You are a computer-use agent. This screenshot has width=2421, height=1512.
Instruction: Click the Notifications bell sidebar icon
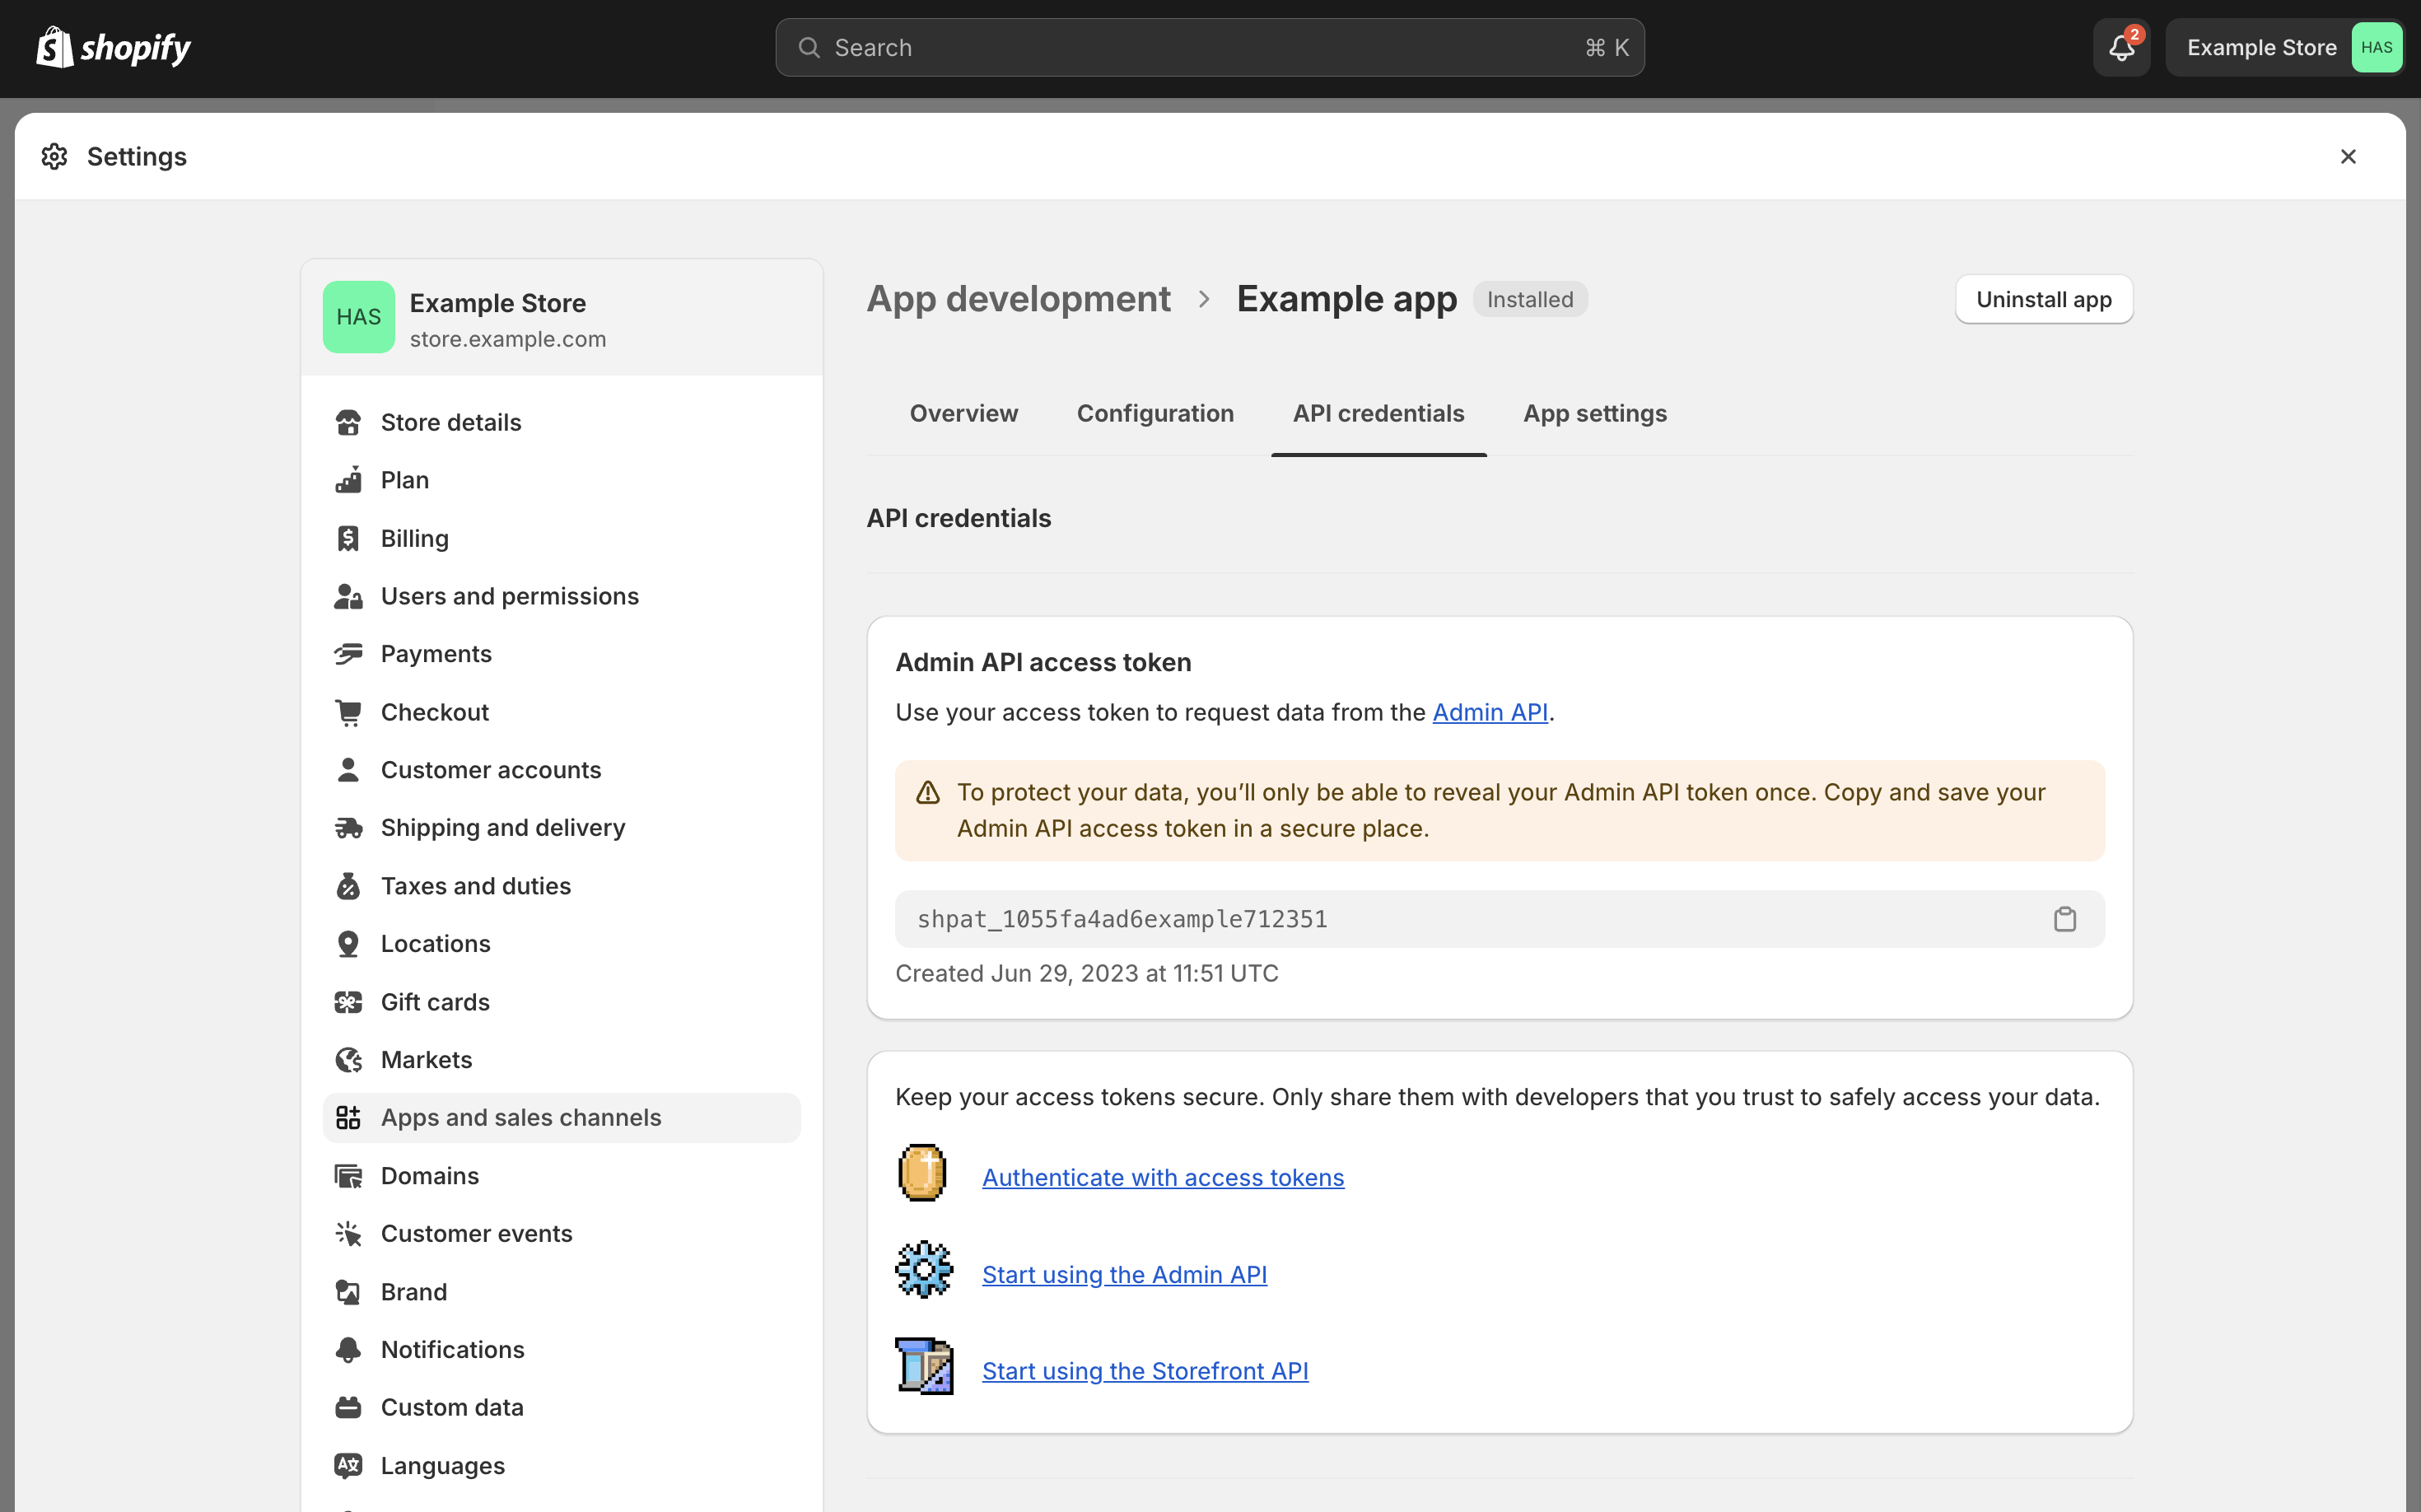click(348, 1350)
